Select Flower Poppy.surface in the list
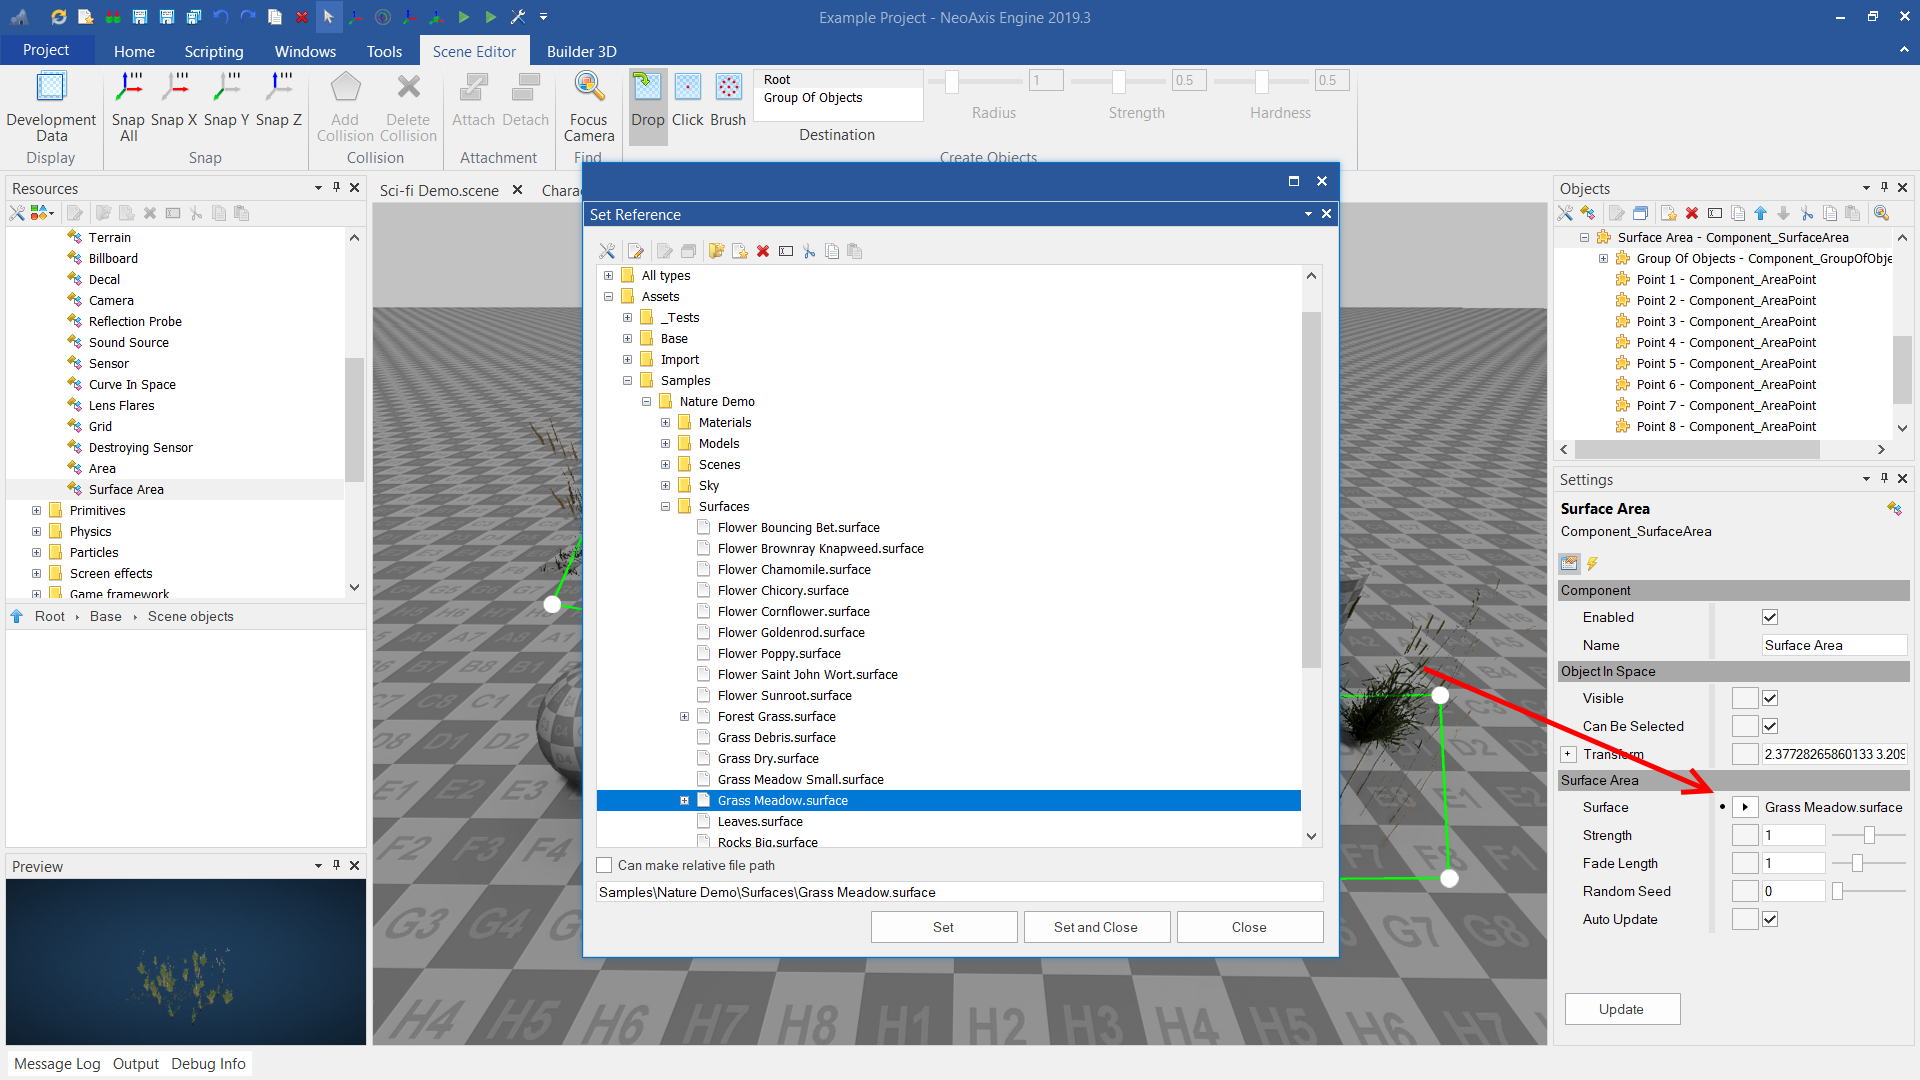This screenshot has height=1080, width=1920. point(779,653)
